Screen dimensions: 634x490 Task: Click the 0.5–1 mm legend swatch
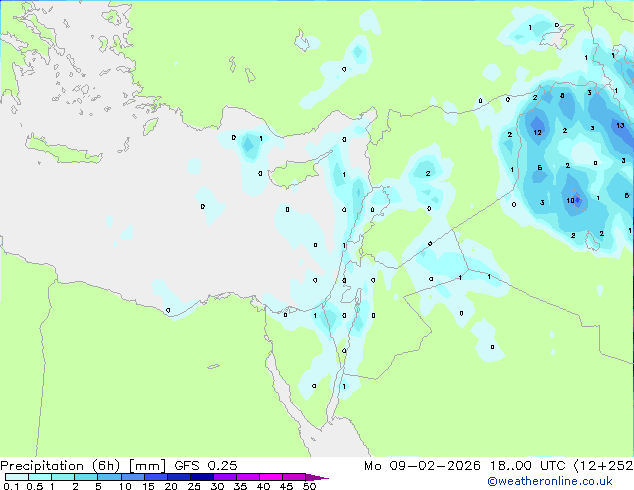[40, 477]
